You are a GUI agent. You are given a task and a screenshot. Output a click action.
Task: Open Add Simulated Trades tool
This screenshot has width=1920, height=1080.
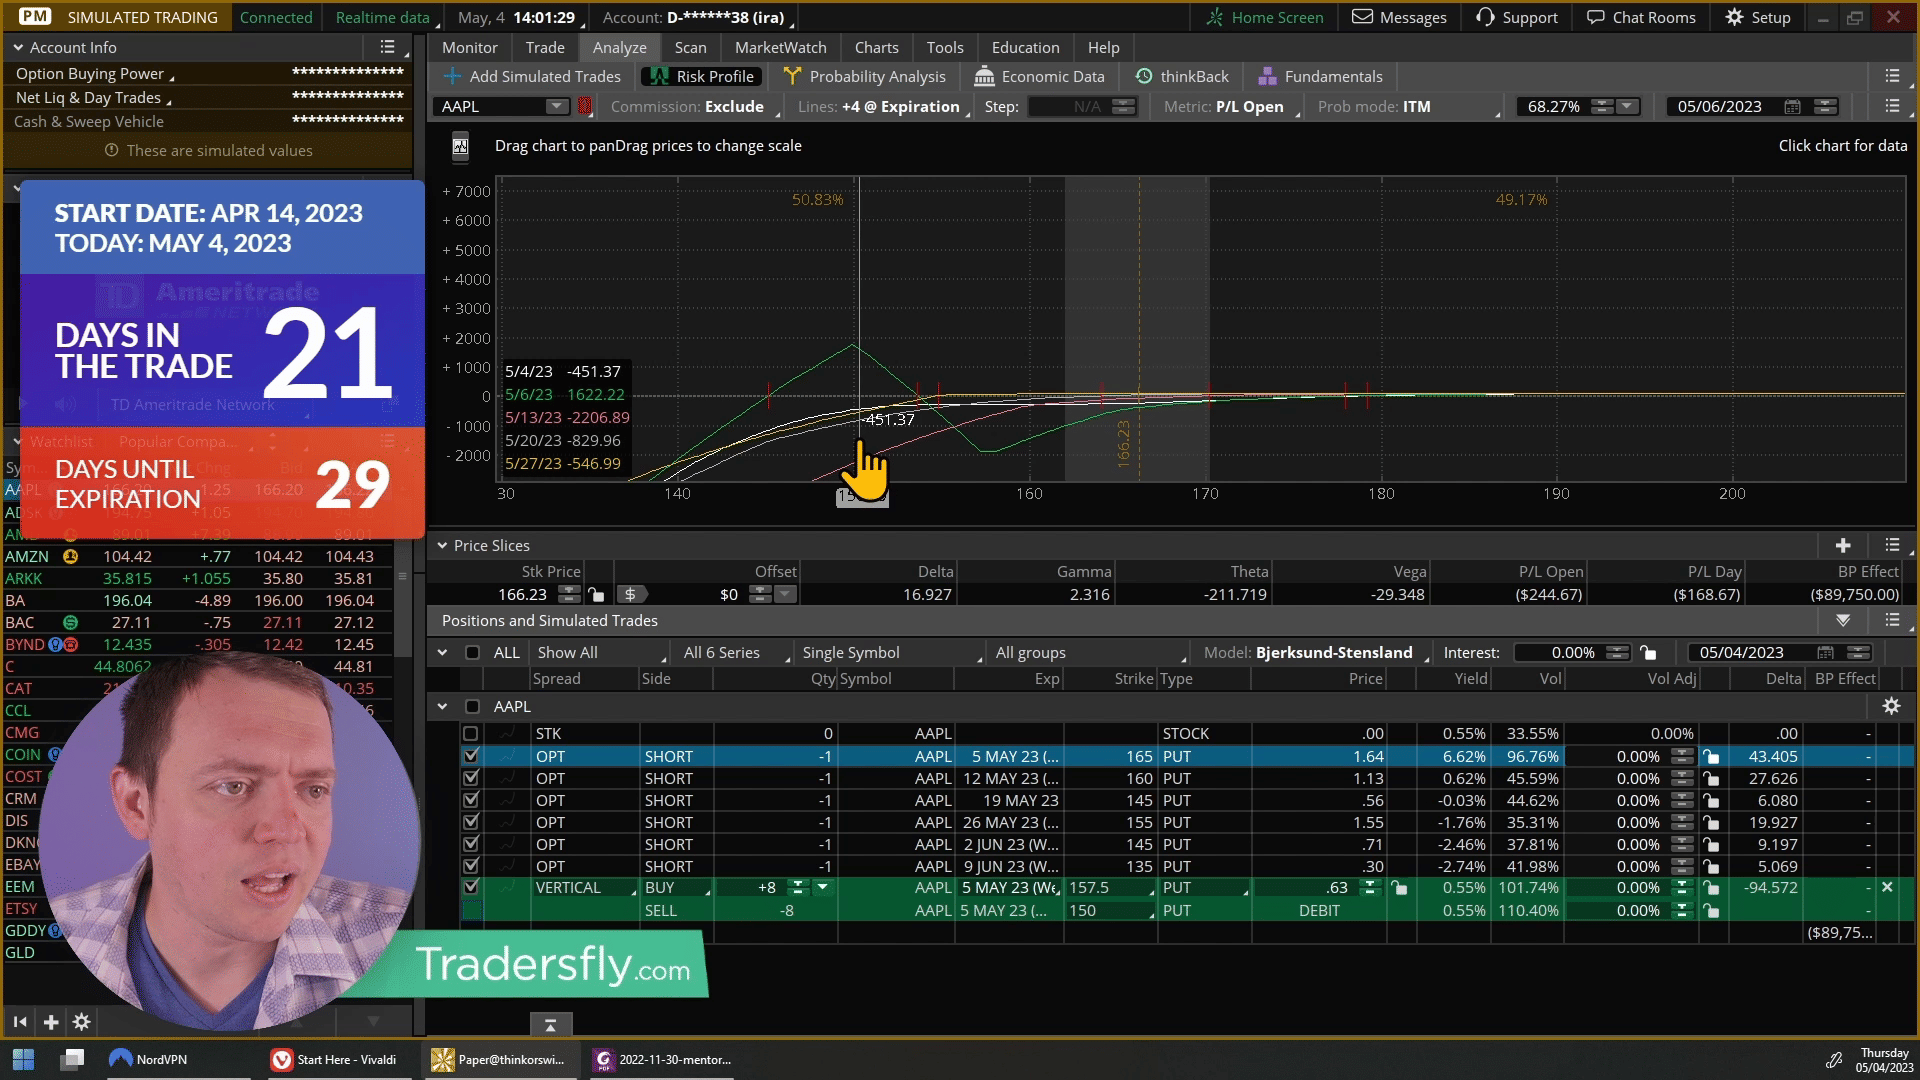531,76
